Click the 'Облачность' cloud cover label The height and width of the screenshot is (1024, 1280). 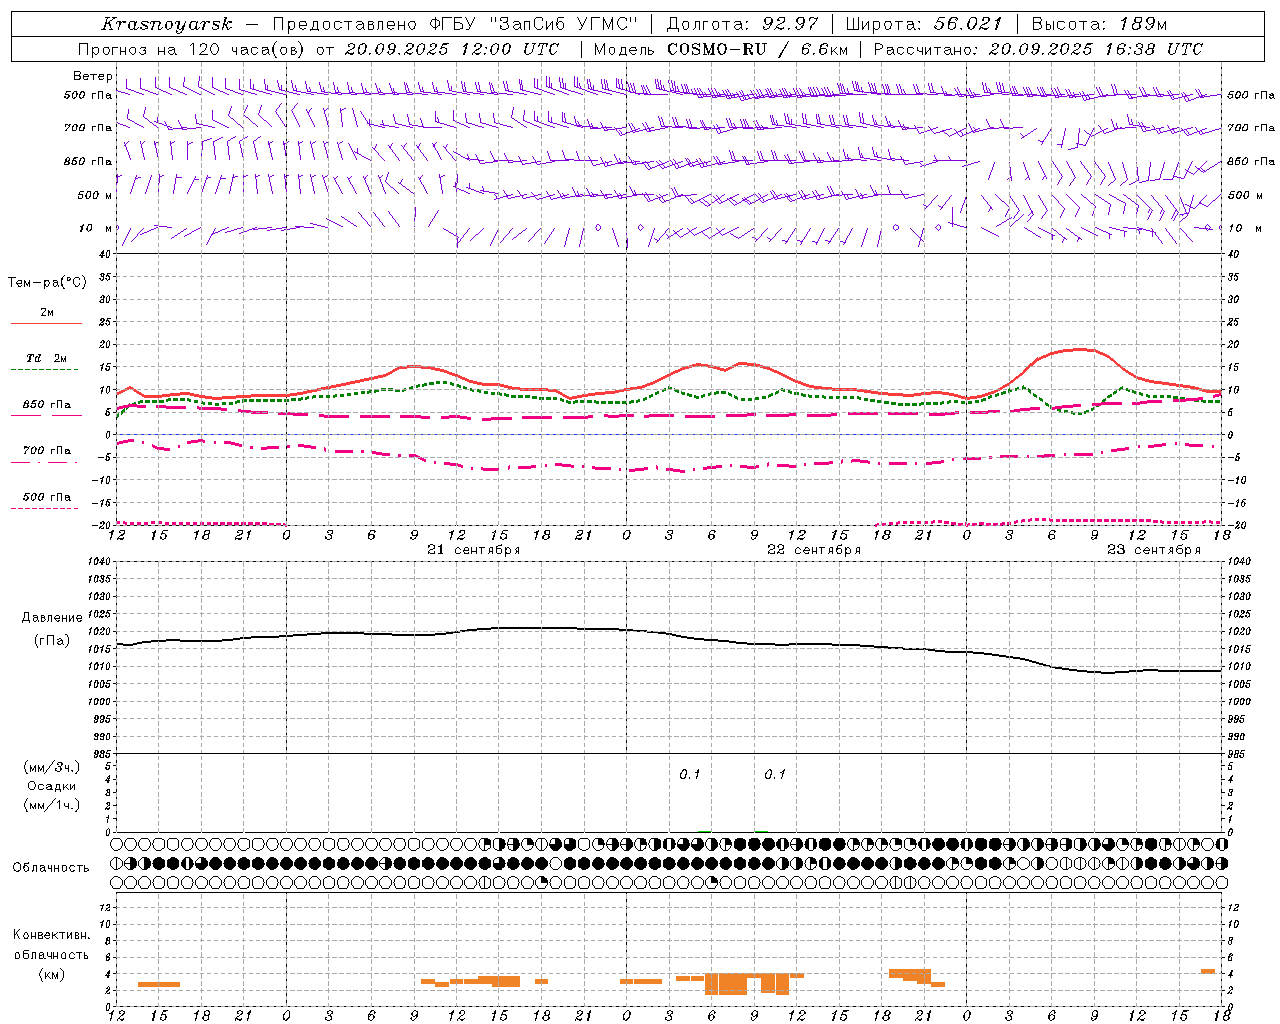click(x=51, y=867)
